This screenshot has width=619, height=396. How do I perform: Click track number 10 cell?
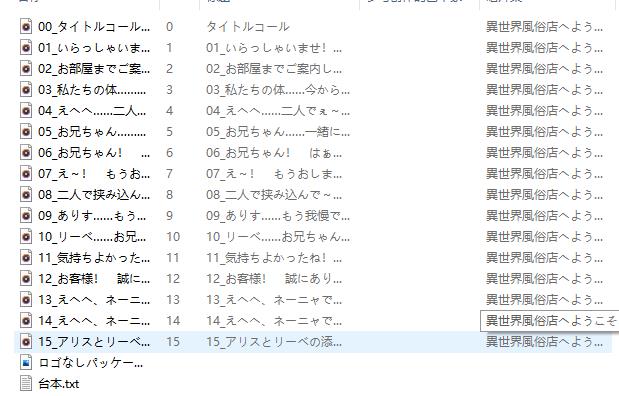[x=173, y=236]
